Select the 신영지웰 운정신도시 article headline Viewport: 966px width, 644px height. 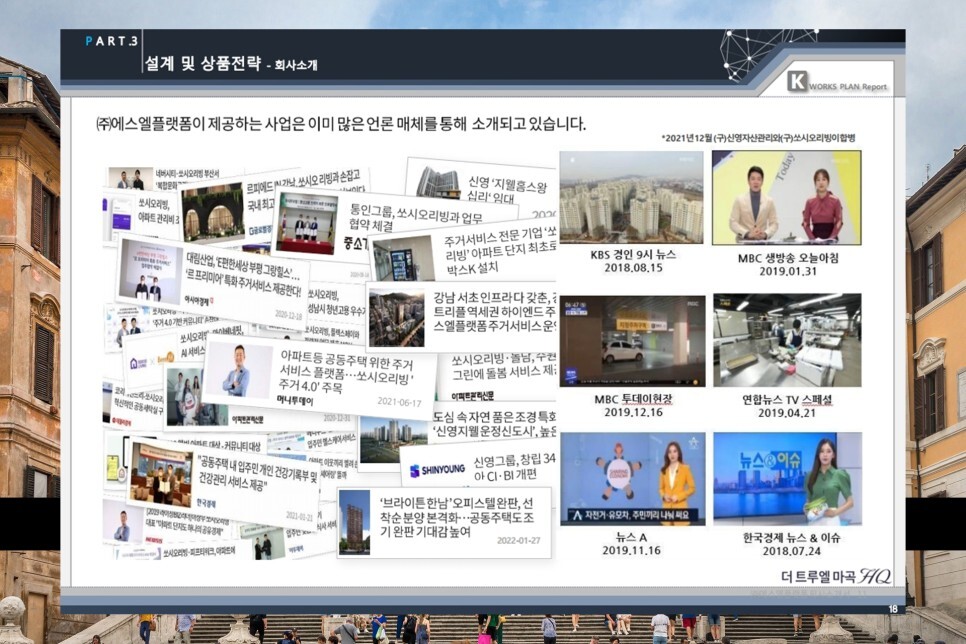pos(494,423)
